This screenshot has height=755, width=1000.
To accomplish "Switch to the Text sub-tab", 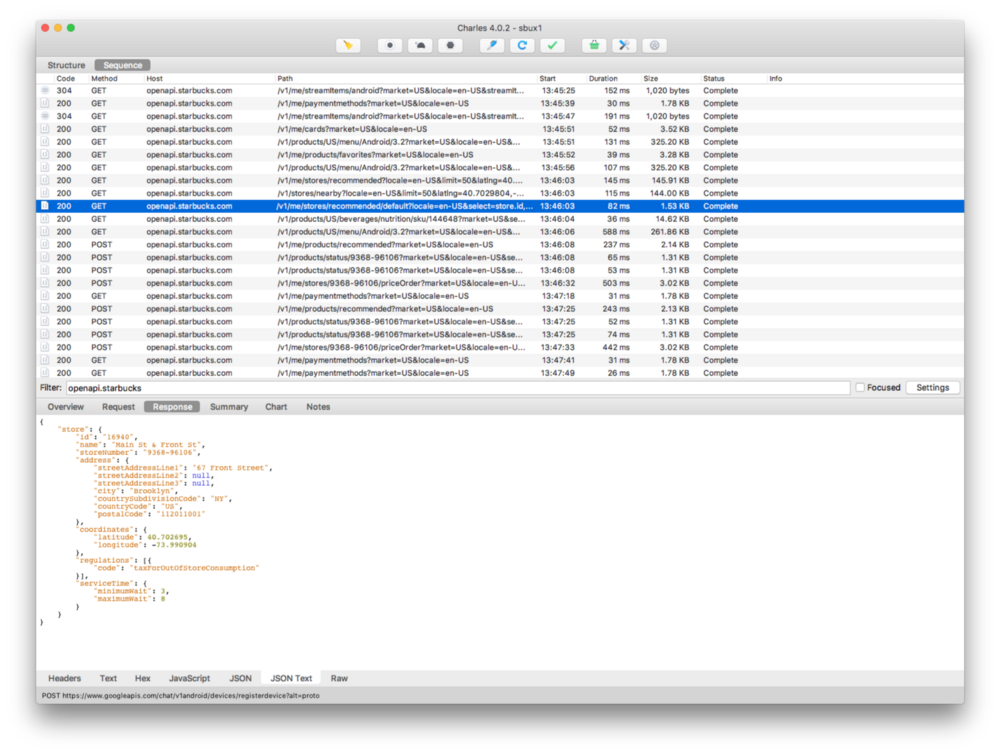I will 108,678.
